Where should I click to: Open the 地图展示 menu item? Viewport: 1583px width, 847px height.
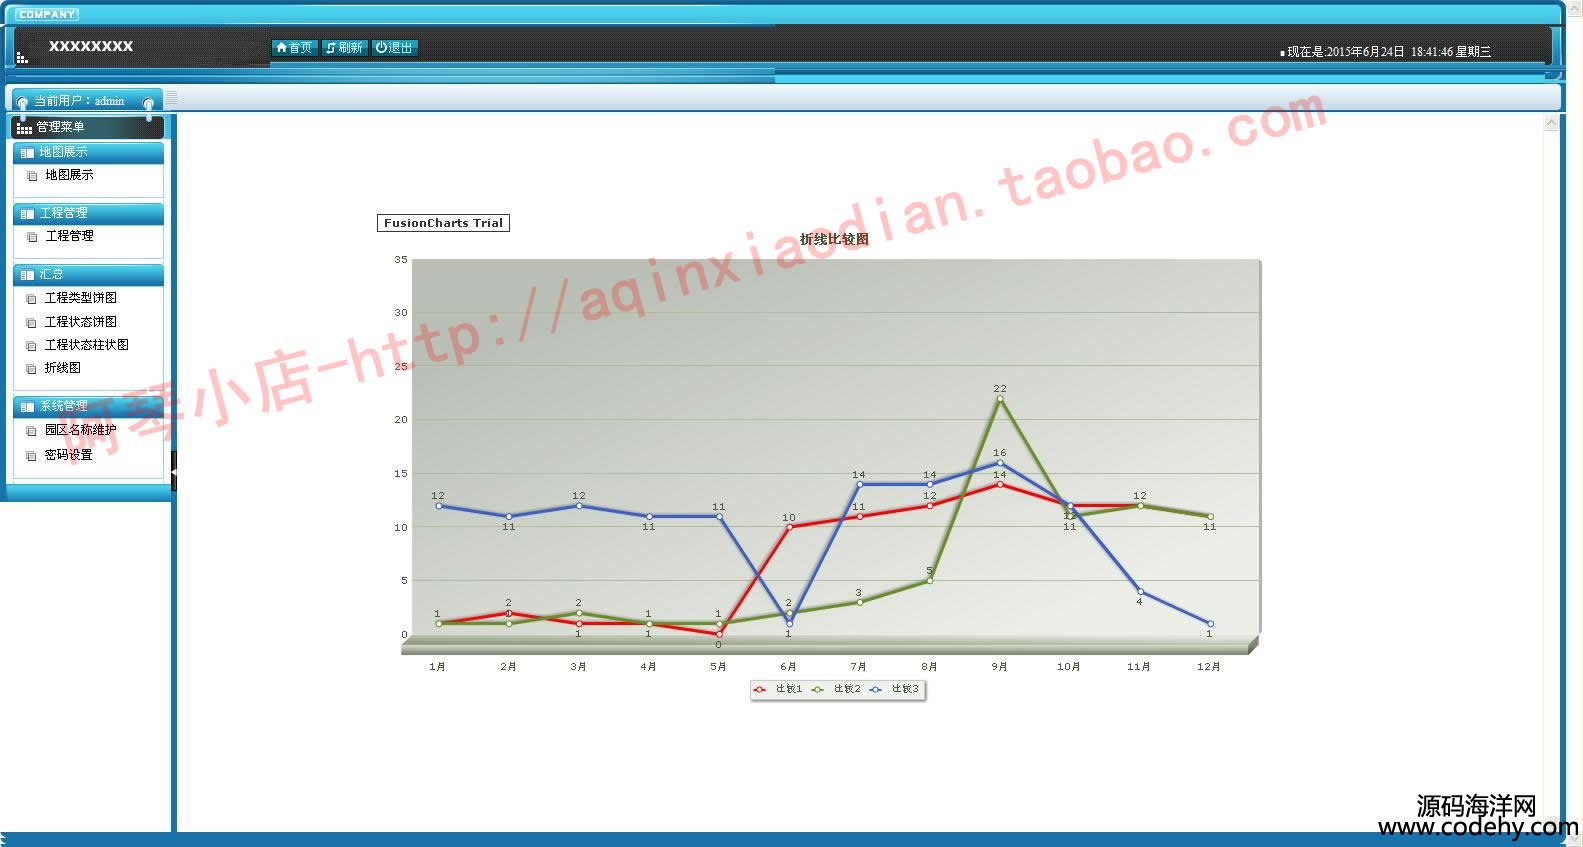point(69,175)
